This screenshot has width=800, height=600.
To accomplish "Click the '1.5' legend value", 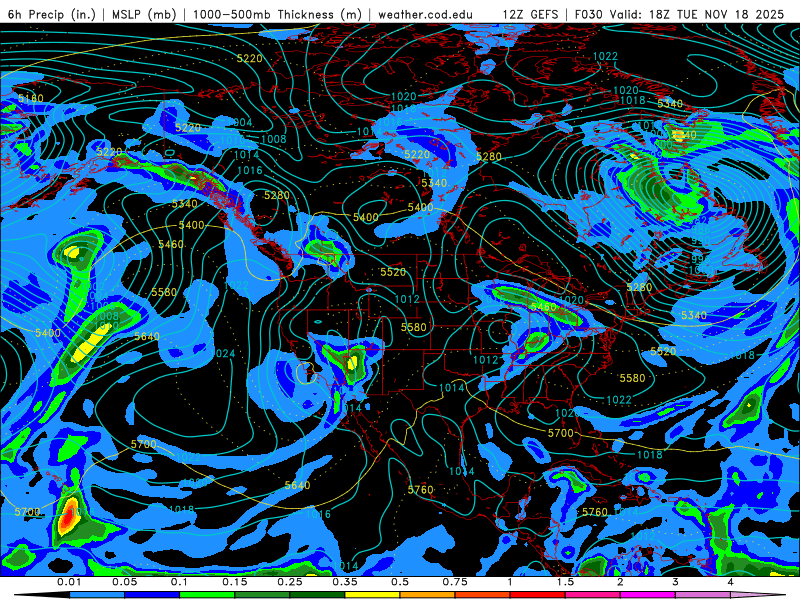I will click(x=565, y=582).
